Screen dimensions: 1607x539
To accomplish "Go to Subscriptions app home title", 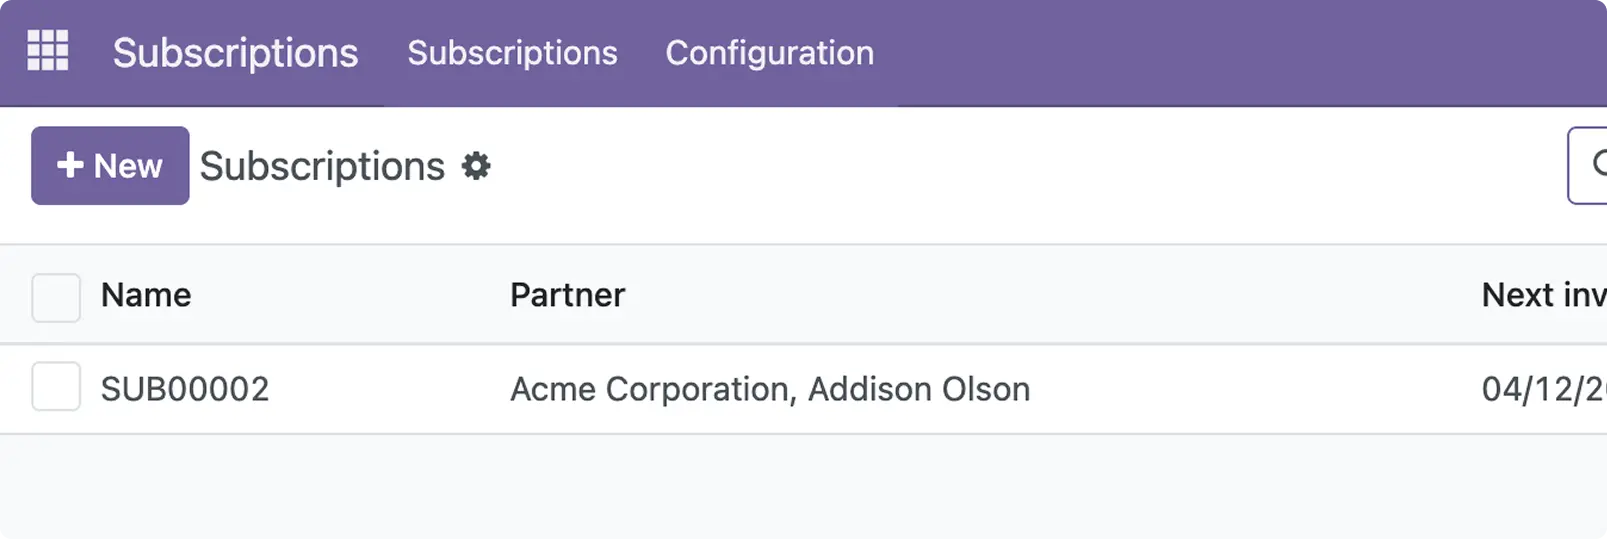I will tap(235, 53).
